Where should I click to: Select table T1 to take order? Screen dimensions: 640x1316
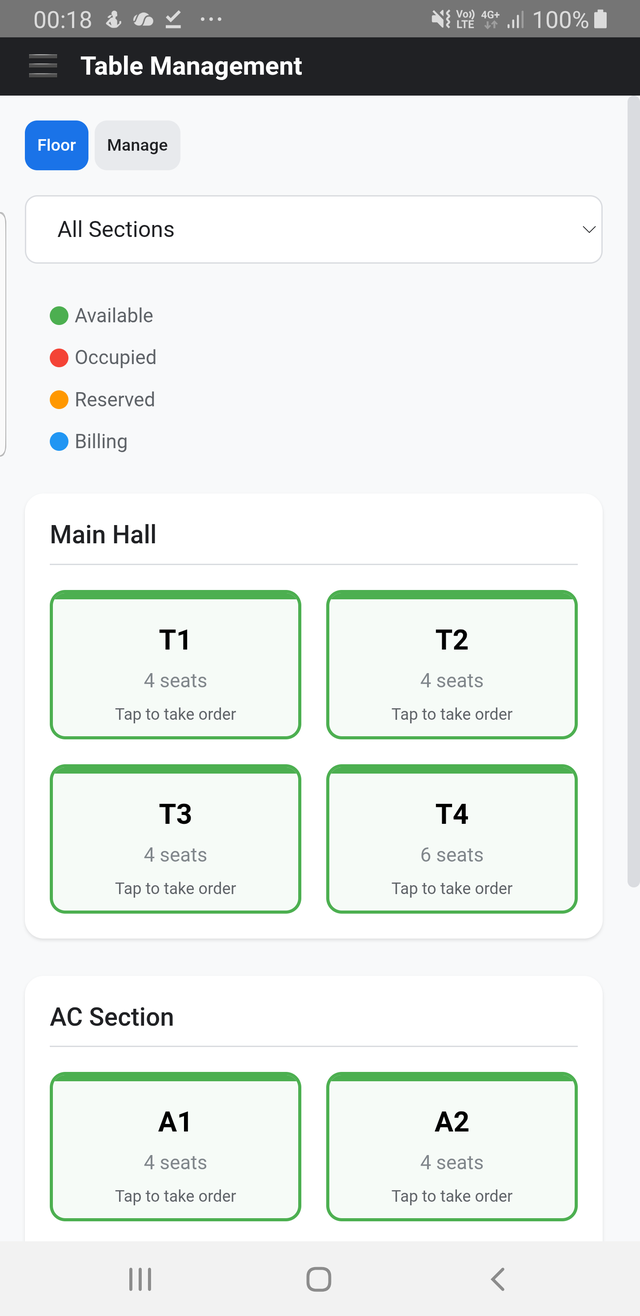[x=175, y=665]
